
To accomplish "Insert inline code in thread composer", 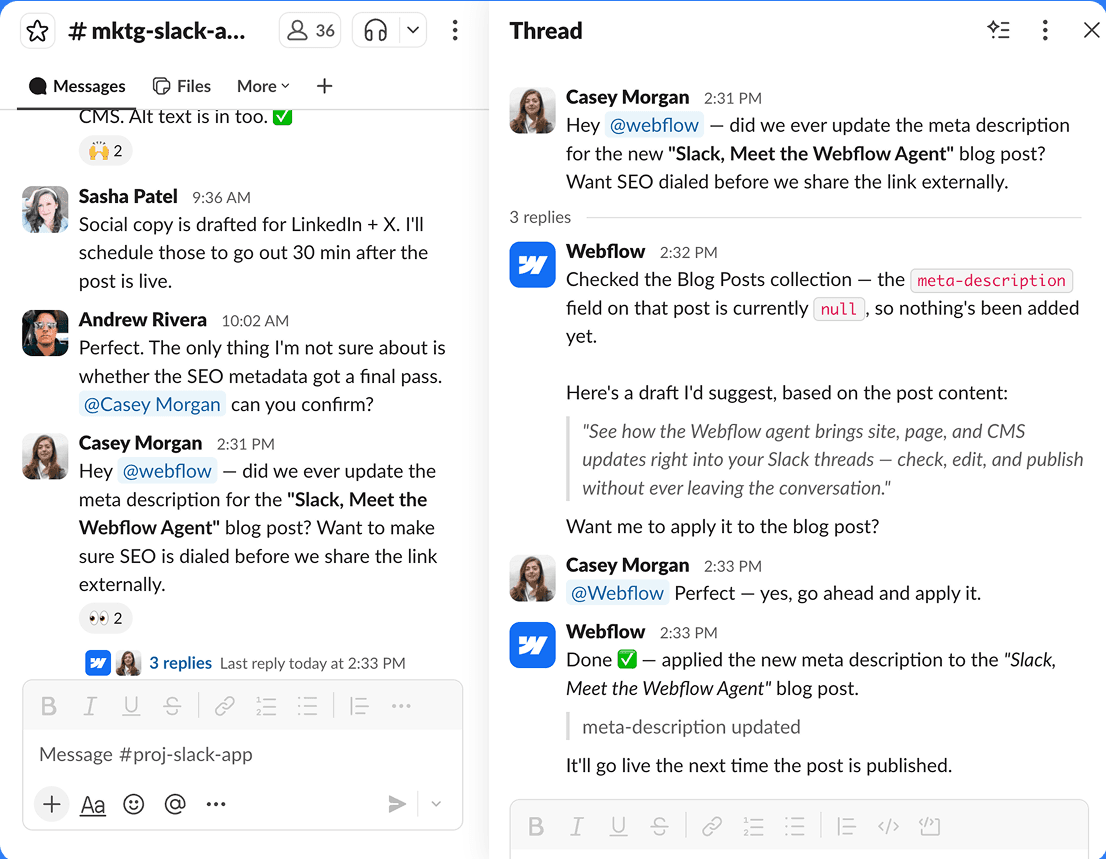I will [888, 826].
